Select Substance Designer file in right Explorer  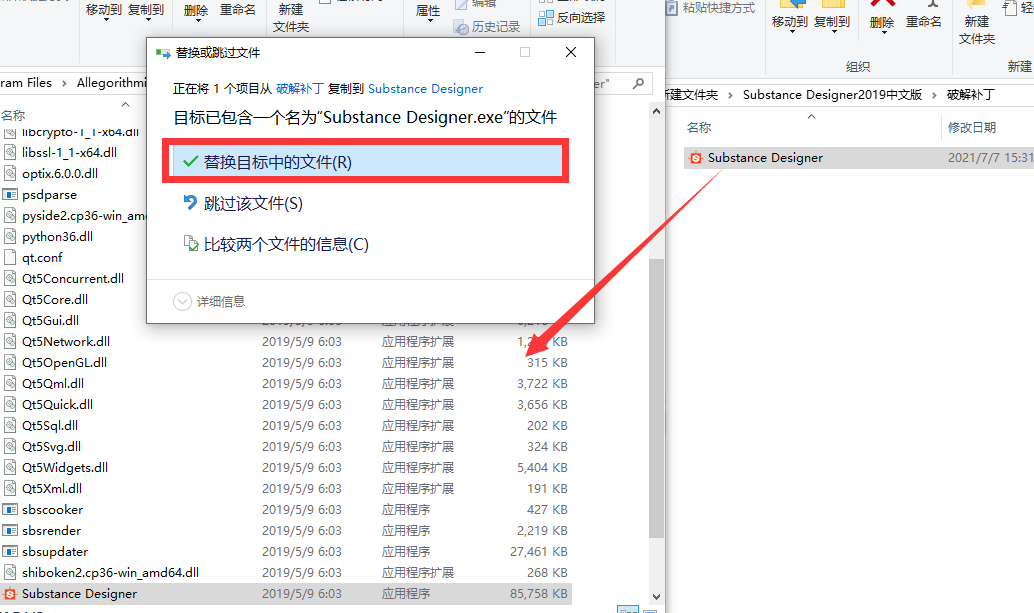point(859,158)
